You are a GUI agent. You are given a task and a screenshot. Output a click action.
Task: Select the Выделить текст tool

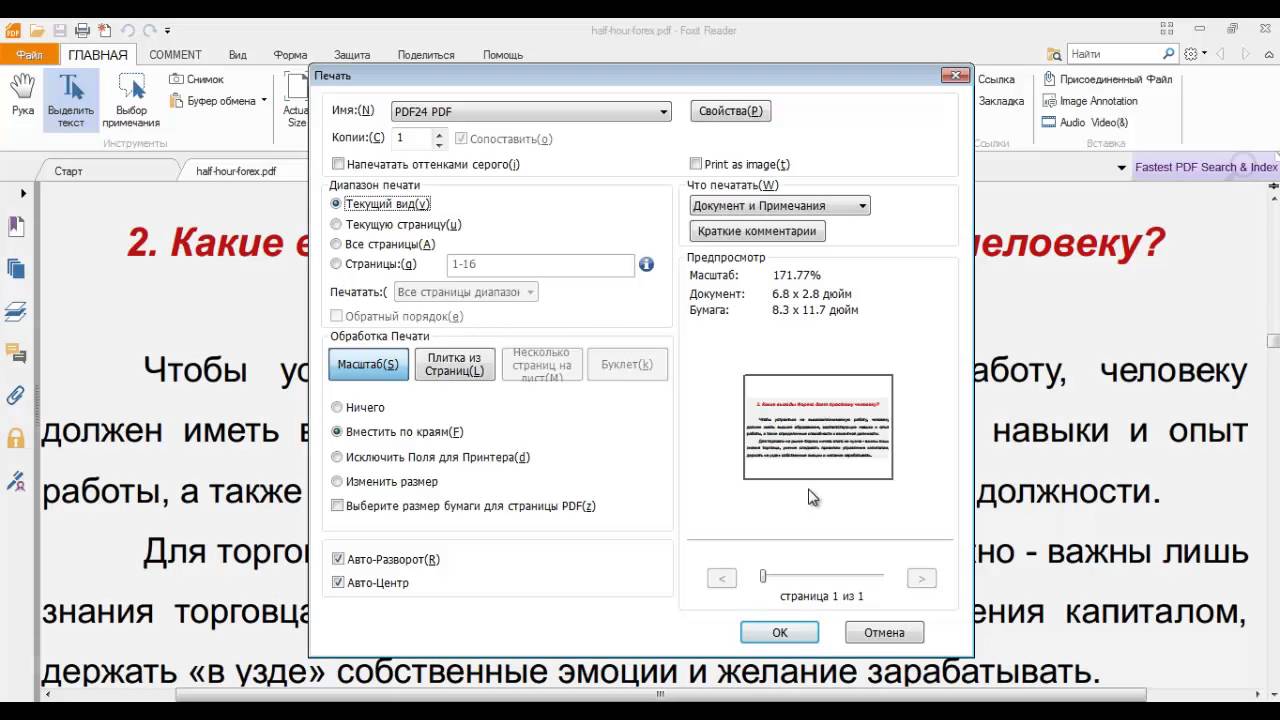point(71,99)
